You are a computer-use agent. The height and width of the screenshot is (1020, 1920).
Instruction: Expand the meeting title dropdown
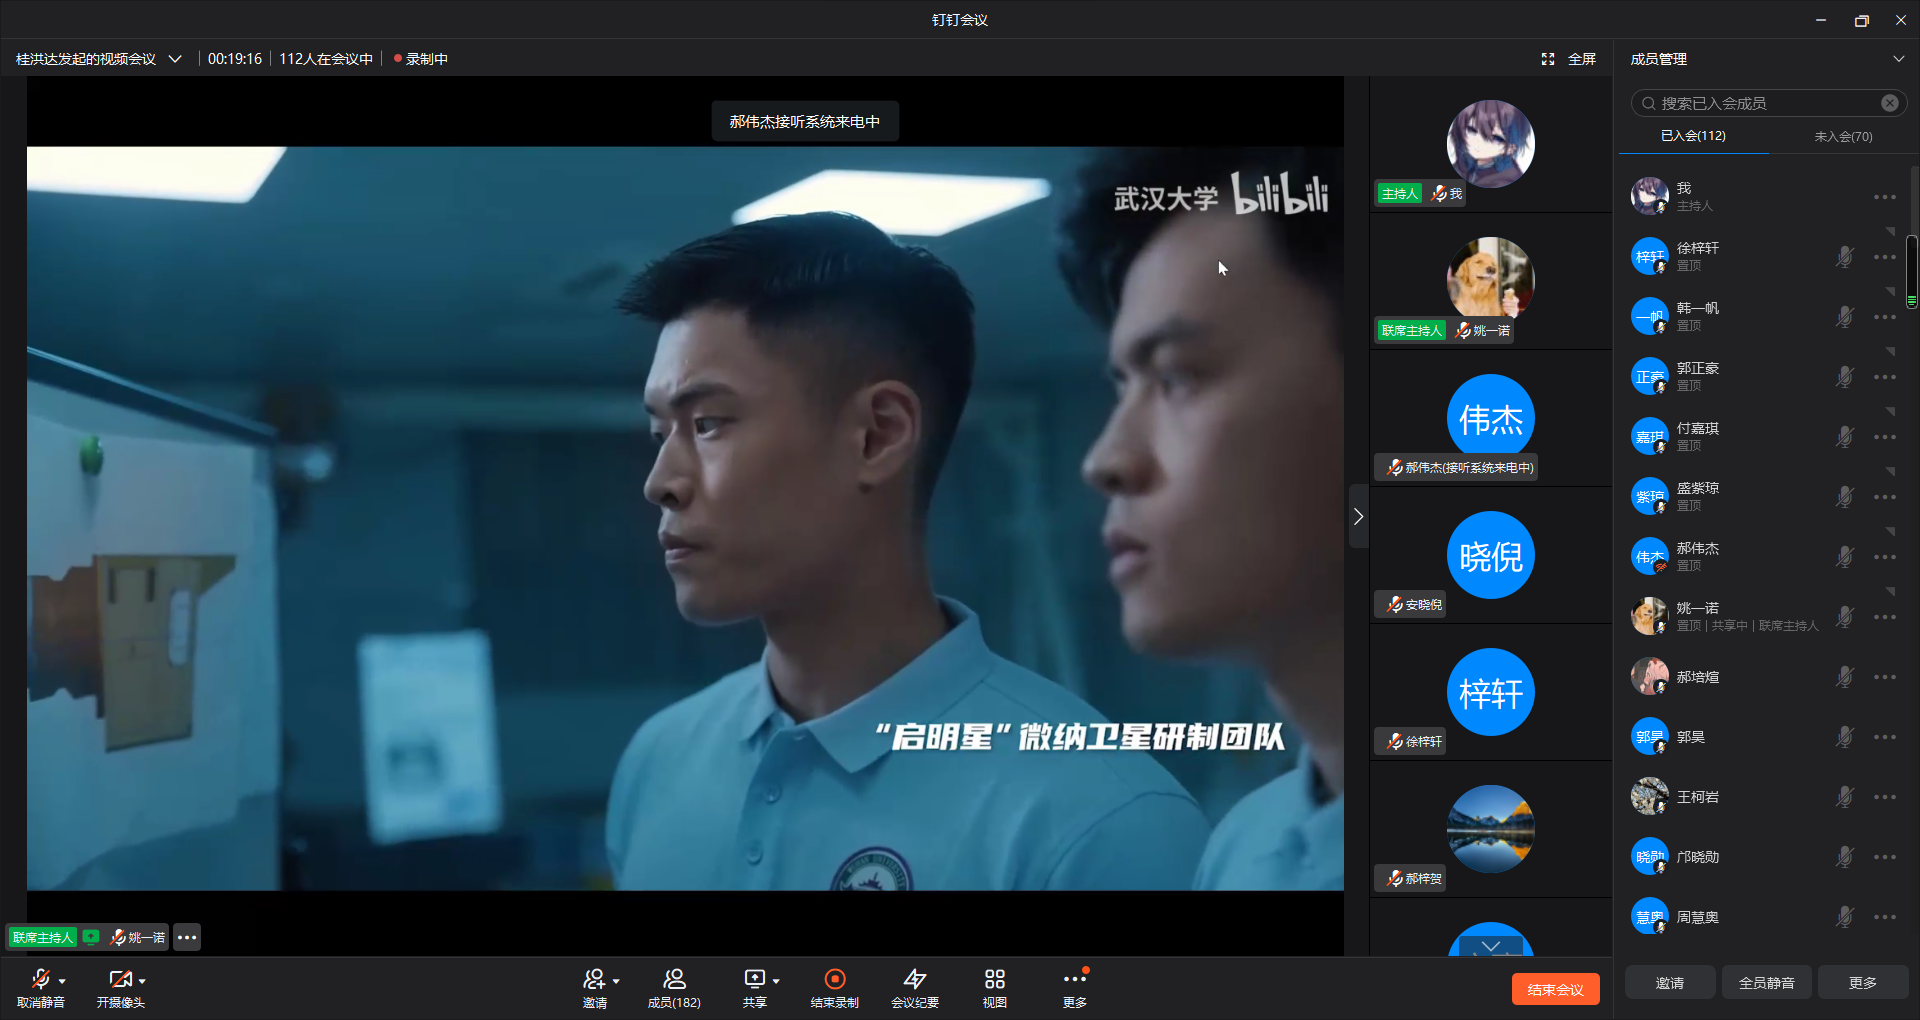[x=175, y=59]
